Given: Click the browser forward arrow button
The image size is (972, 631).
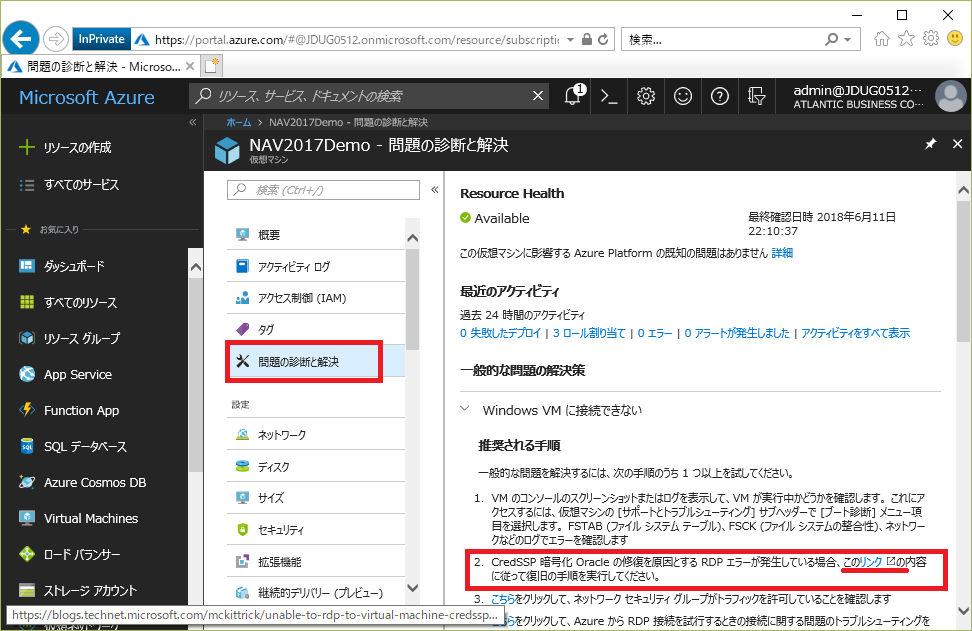Looking at the screenshot, I should point(56,39).
